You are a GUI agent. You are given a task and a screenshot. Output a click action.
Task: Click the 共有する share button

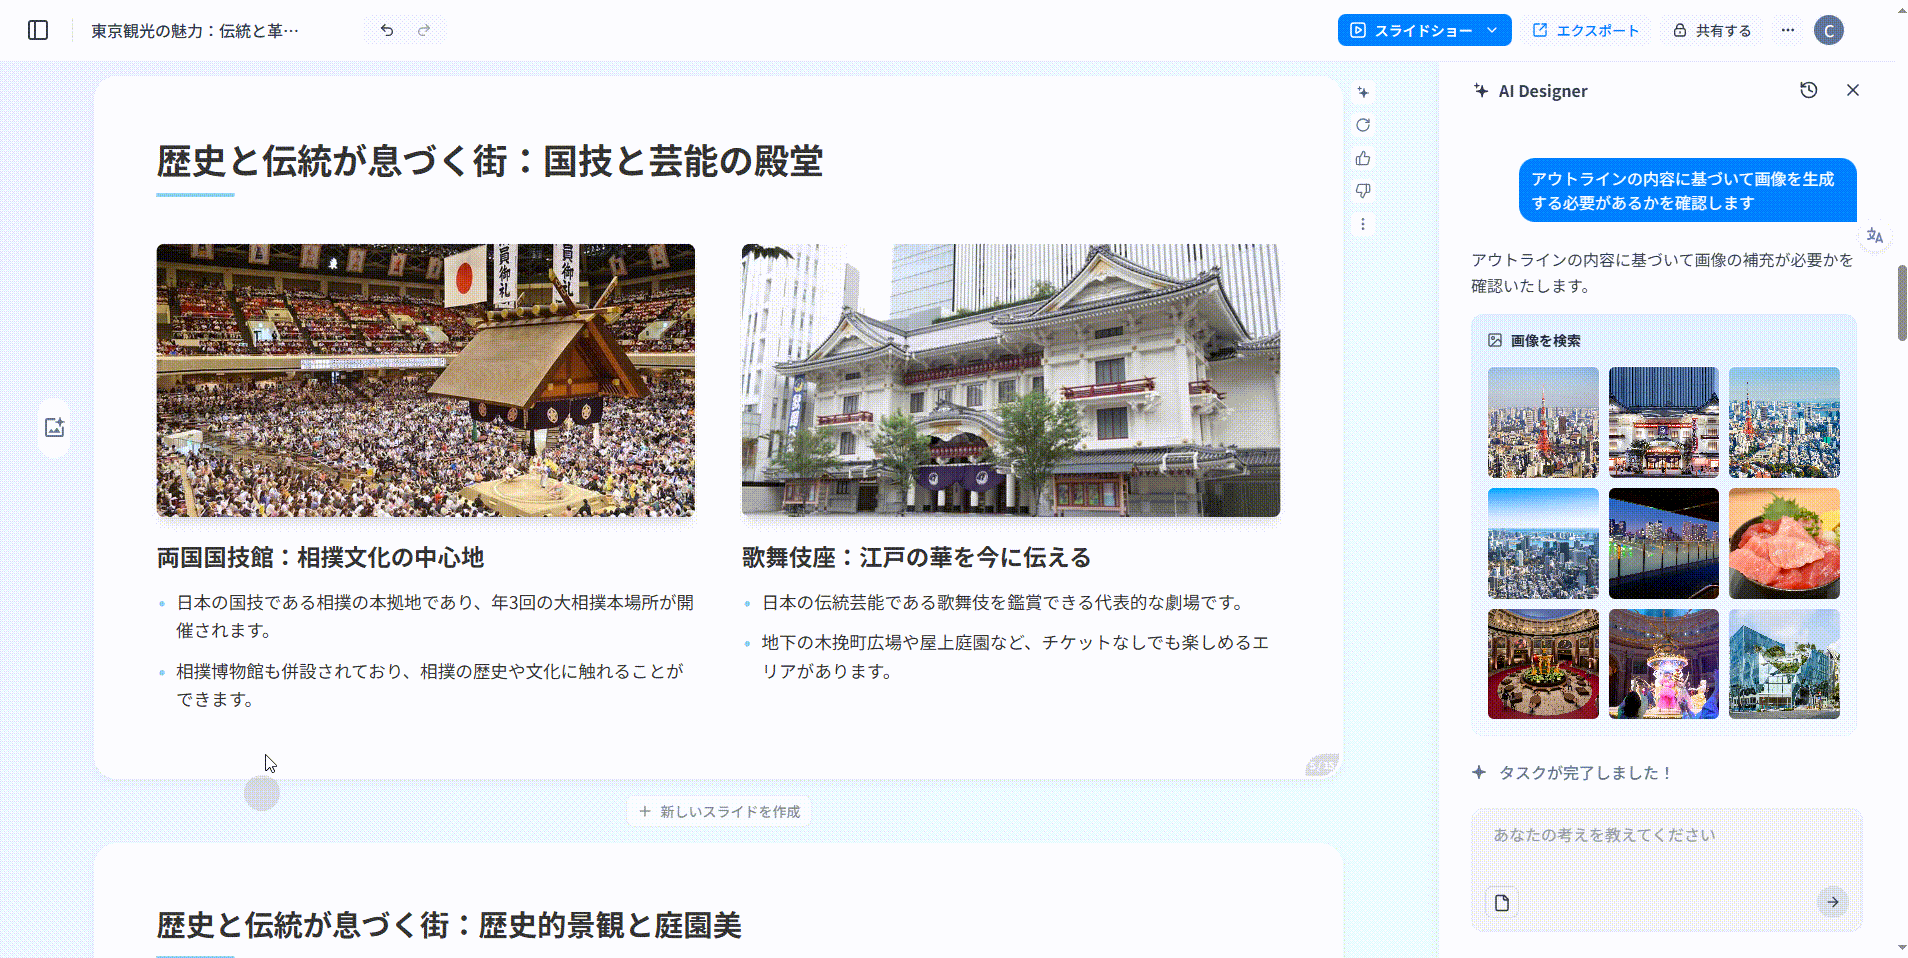pos(1712,30)
